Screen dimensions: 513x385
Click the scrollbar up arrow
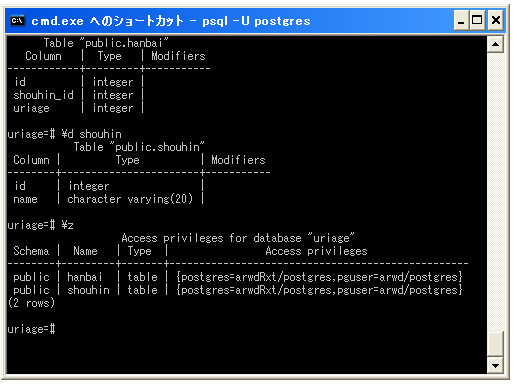pyautogui.click(x=495, y=44)
